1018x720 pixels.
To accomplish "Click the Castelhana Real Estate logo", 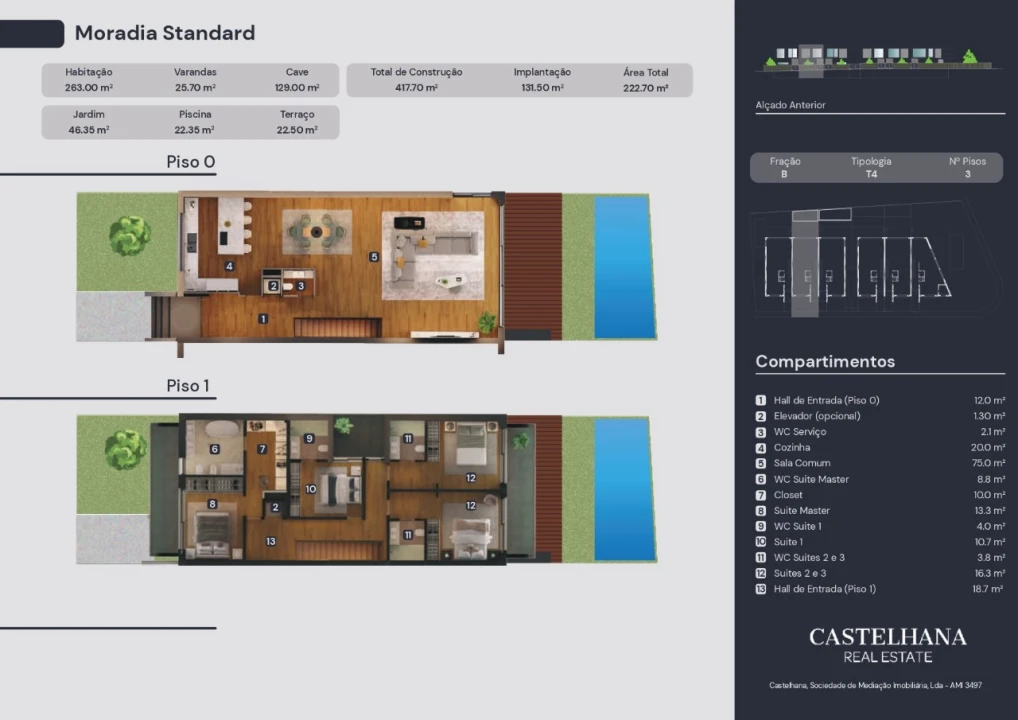I will (888, 645).
